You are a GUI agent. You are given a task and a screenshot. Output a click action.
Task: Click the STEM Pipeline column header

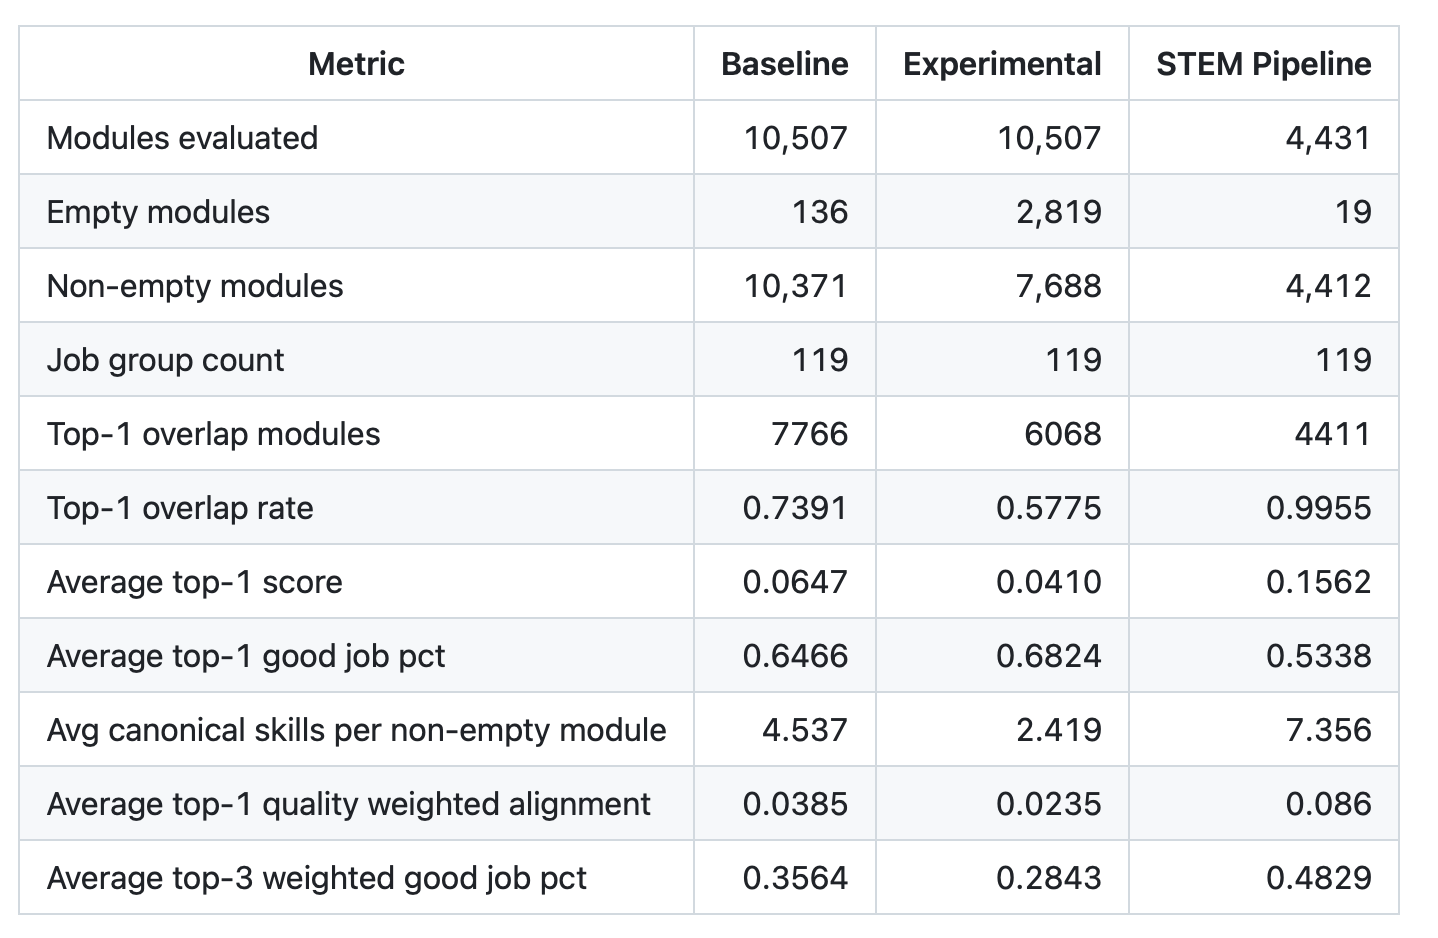click(x=1263, y=64)
